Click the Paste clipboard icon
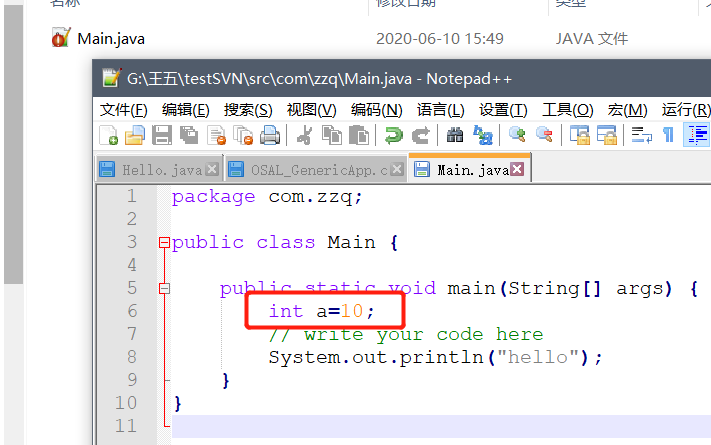 point(359,135)
